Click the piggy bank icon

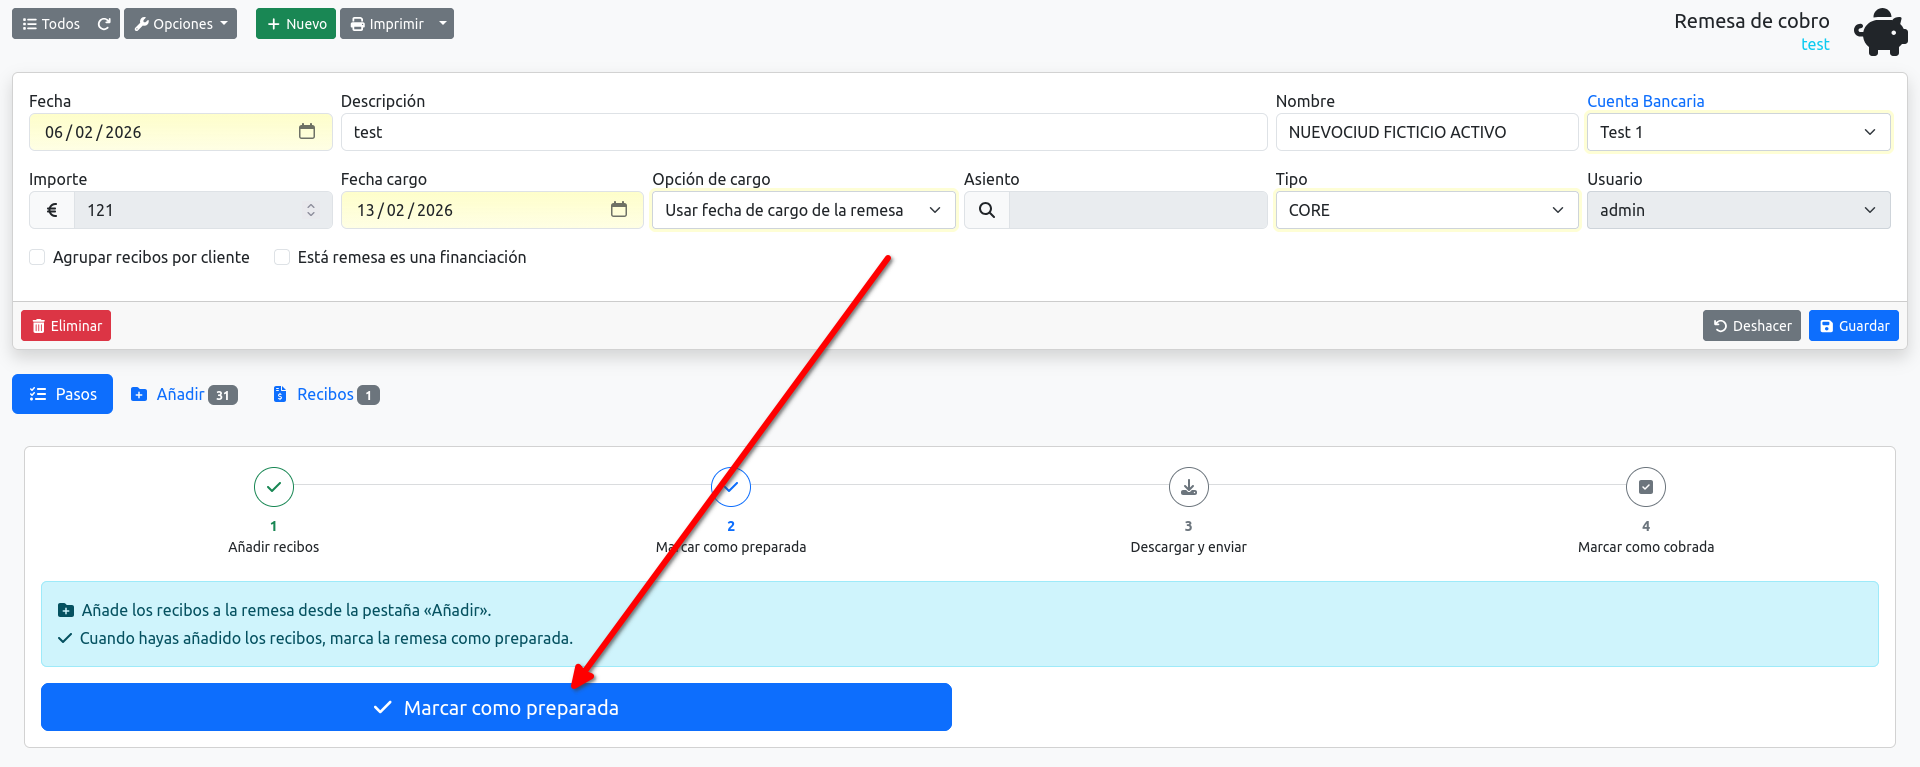1881,32
